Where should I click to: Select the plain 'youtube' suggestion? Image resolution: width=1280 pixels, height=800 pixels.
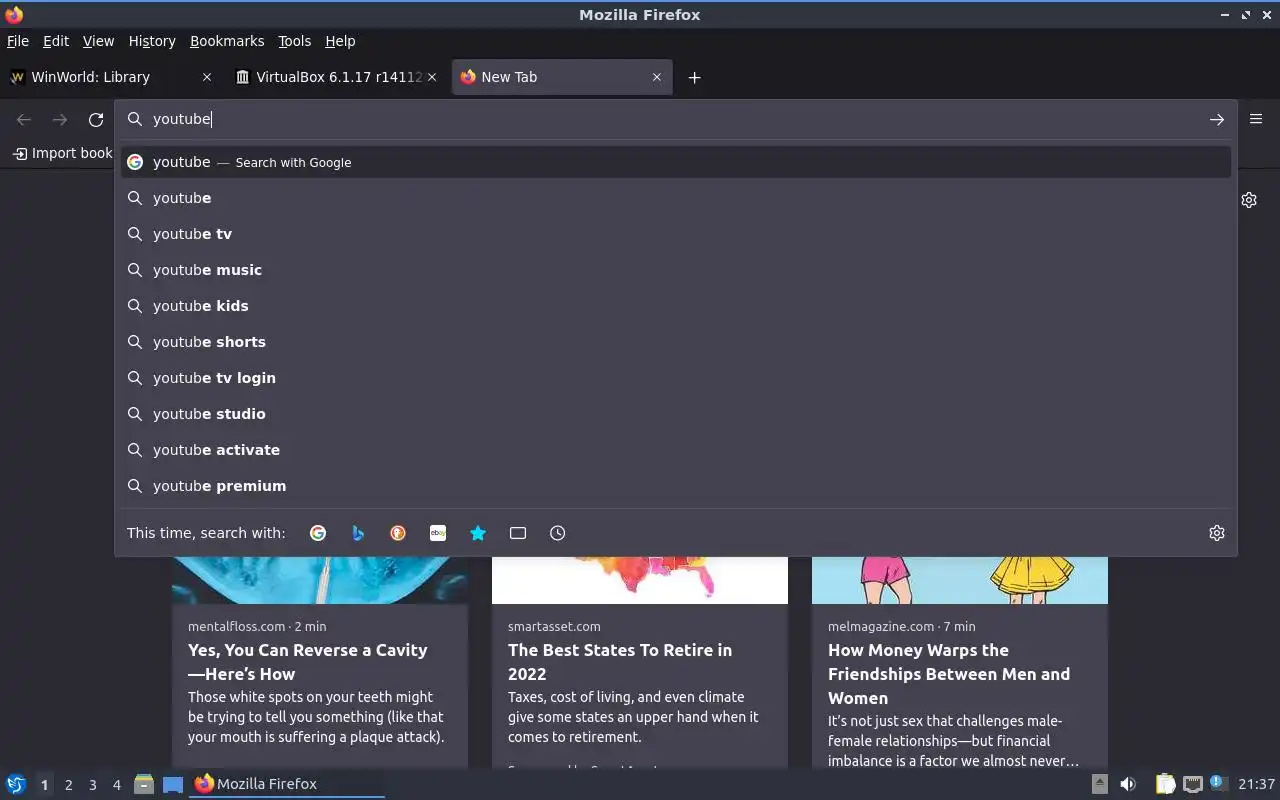[676, 198]
